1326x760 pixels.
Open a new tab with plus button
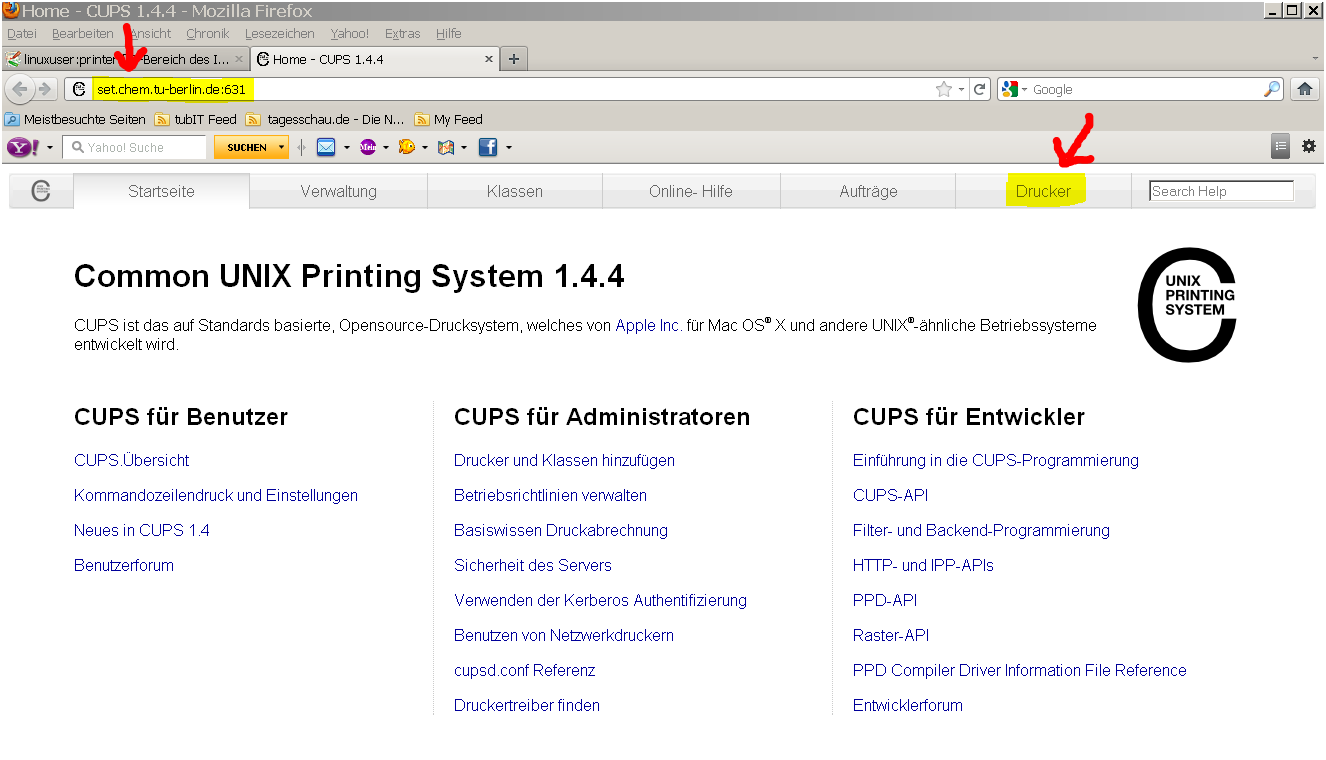click(x=514, y=59)
